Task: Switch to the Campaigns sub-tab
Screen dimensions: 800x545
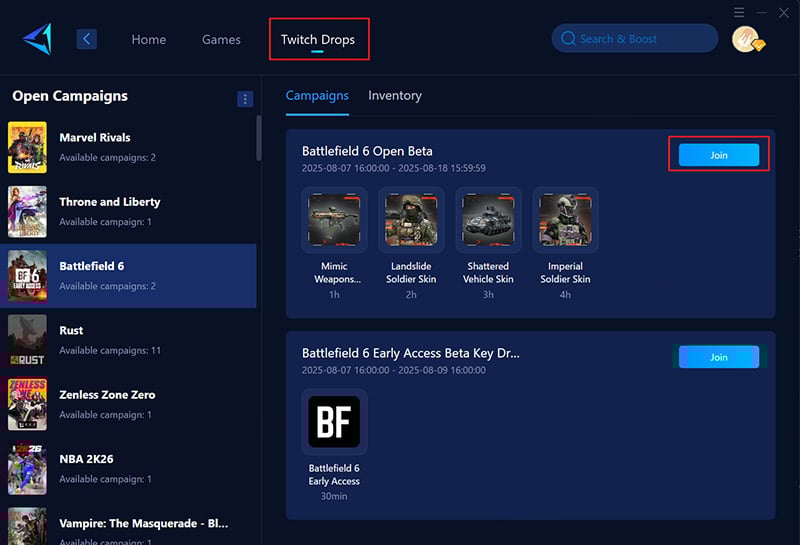Action: click(317, 95)
